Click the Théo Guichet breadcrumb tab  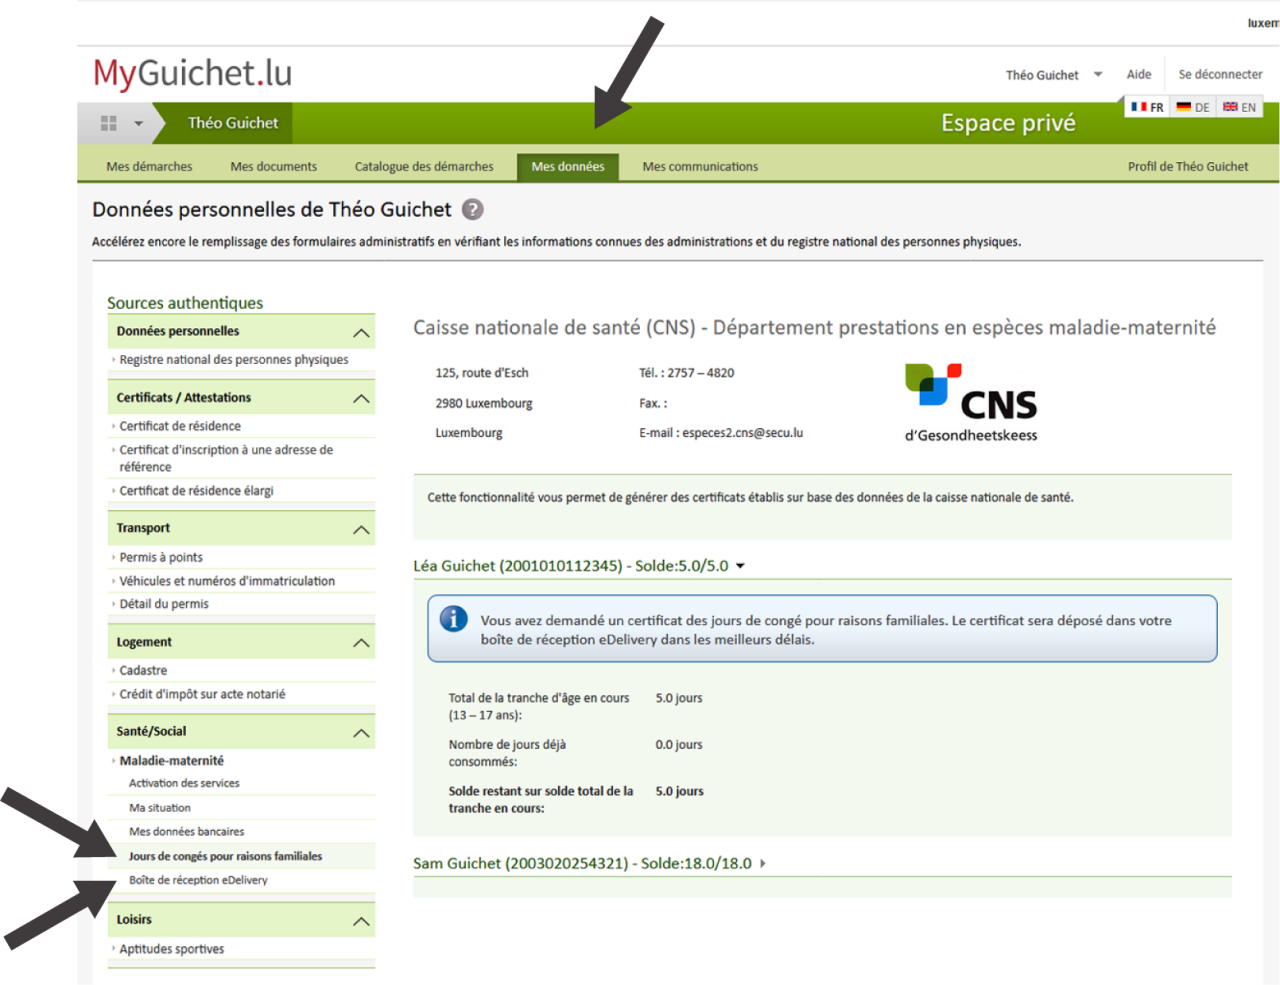click(x=233, y=123)
